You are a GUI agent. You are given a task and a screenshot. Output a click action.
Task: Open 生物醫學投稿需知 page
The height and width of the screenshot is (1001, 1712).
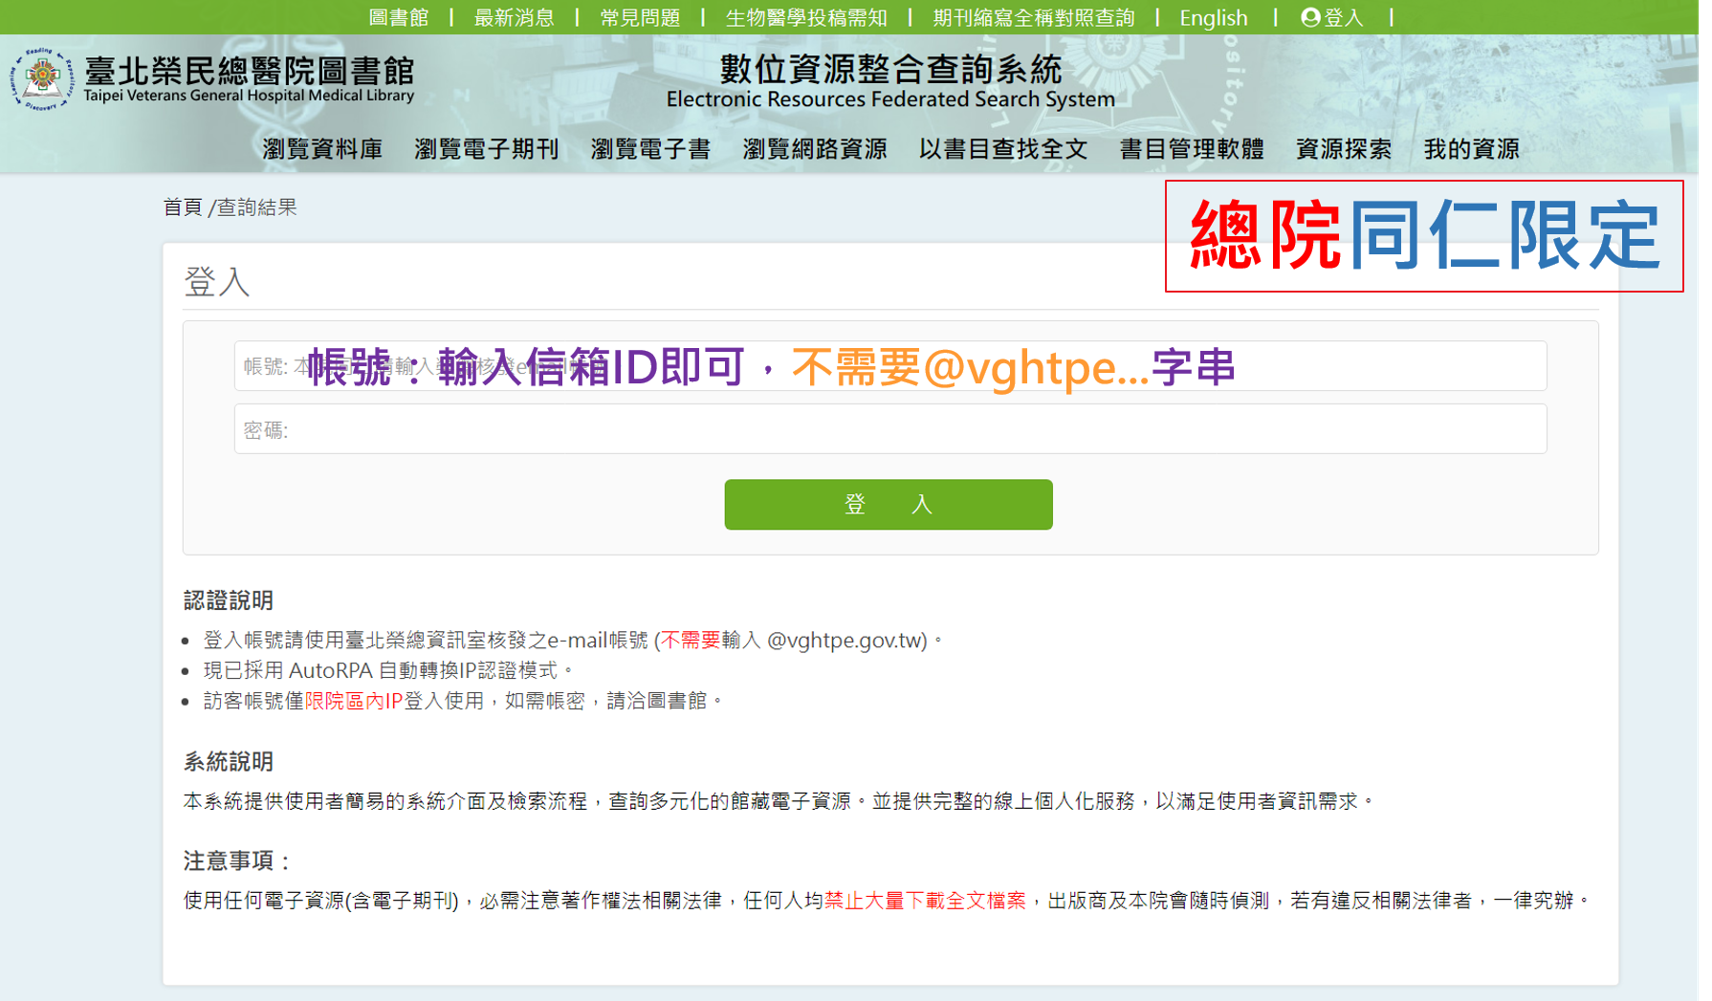[806, 17]
